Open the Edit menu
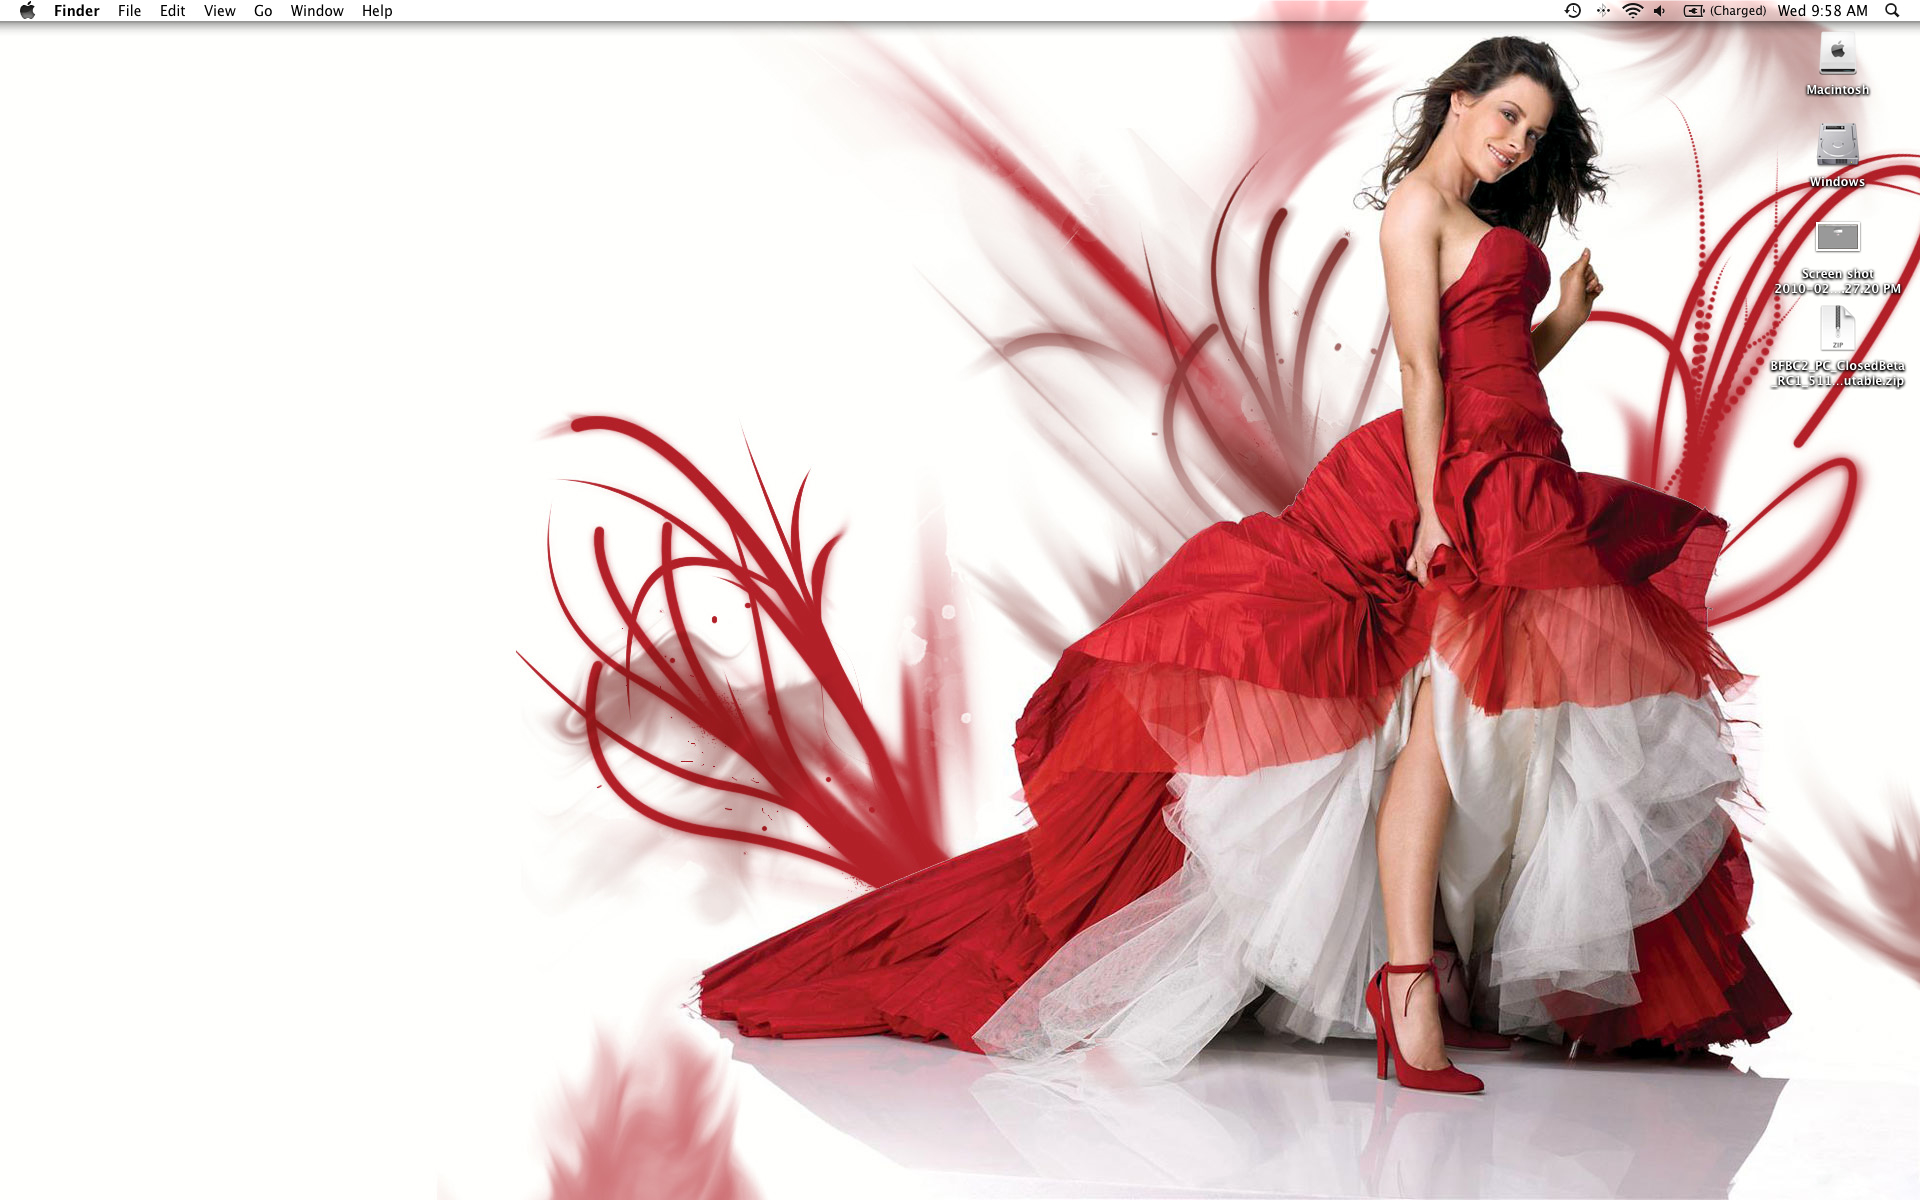The height and width of the screenshot is (1200, 1920). click(x=172, y=11)
